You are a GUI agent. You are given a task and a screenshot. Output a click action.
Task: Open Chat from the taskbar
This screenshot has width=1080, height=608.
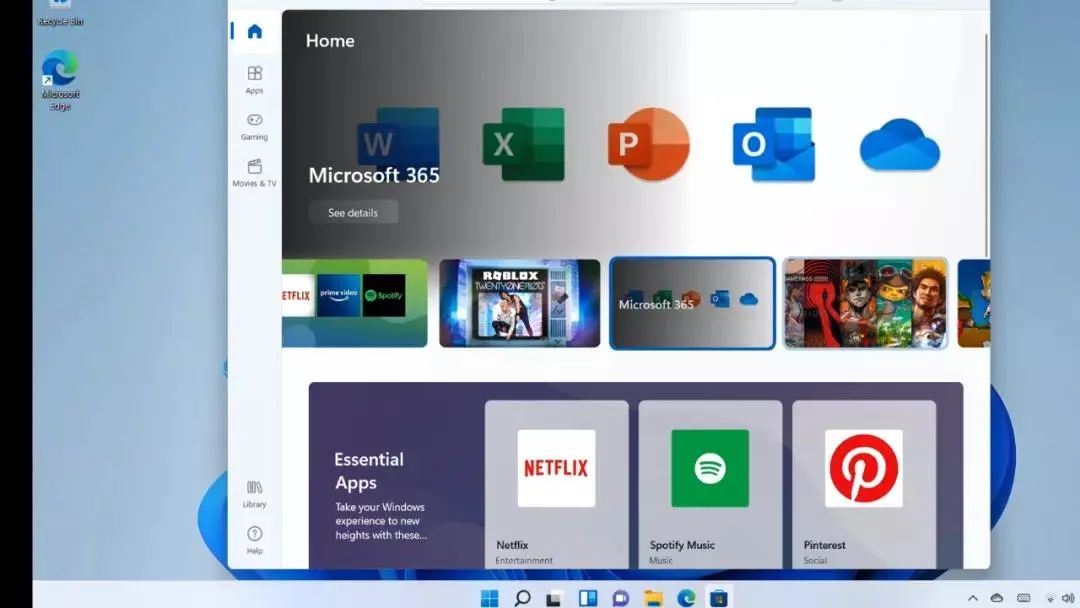619,597
